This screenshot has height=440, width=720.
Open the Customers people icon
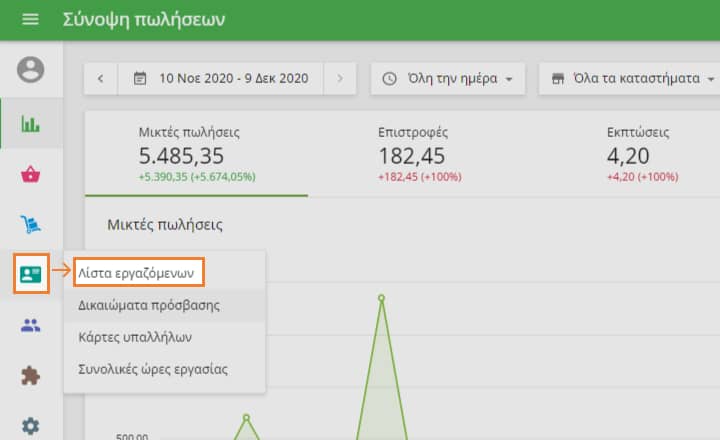pos(31,326)
